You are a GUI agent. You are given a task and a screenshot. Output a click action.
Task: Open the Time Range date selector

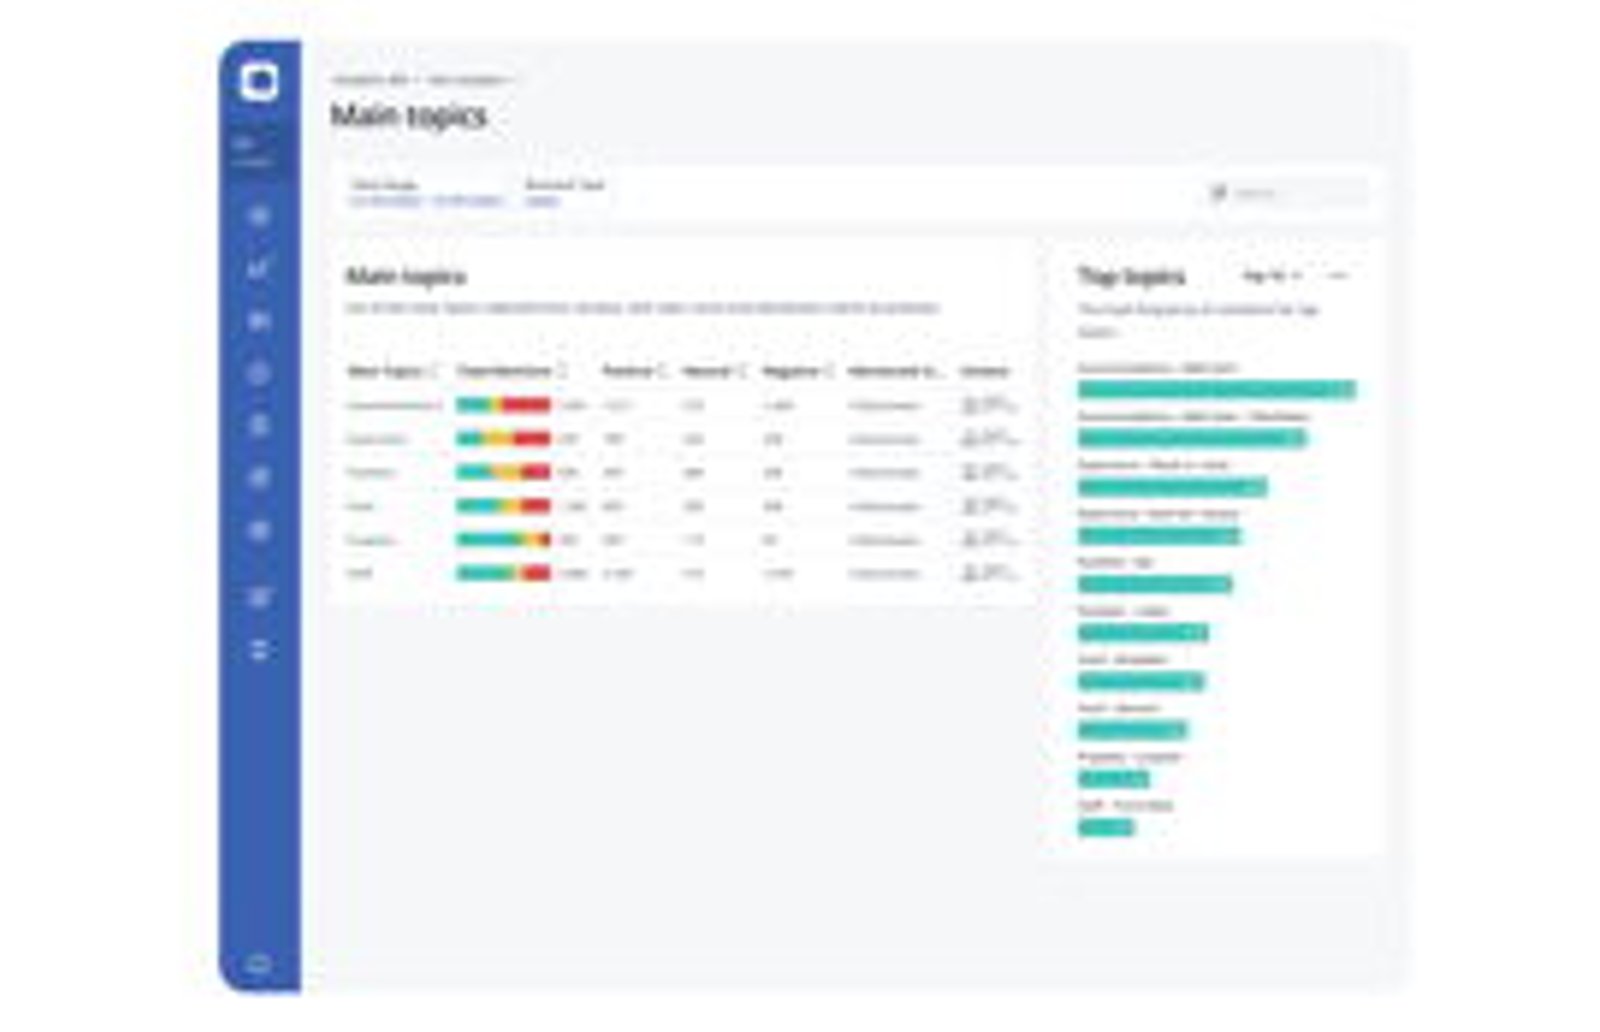pyautogui.click(x=426, y=201)
